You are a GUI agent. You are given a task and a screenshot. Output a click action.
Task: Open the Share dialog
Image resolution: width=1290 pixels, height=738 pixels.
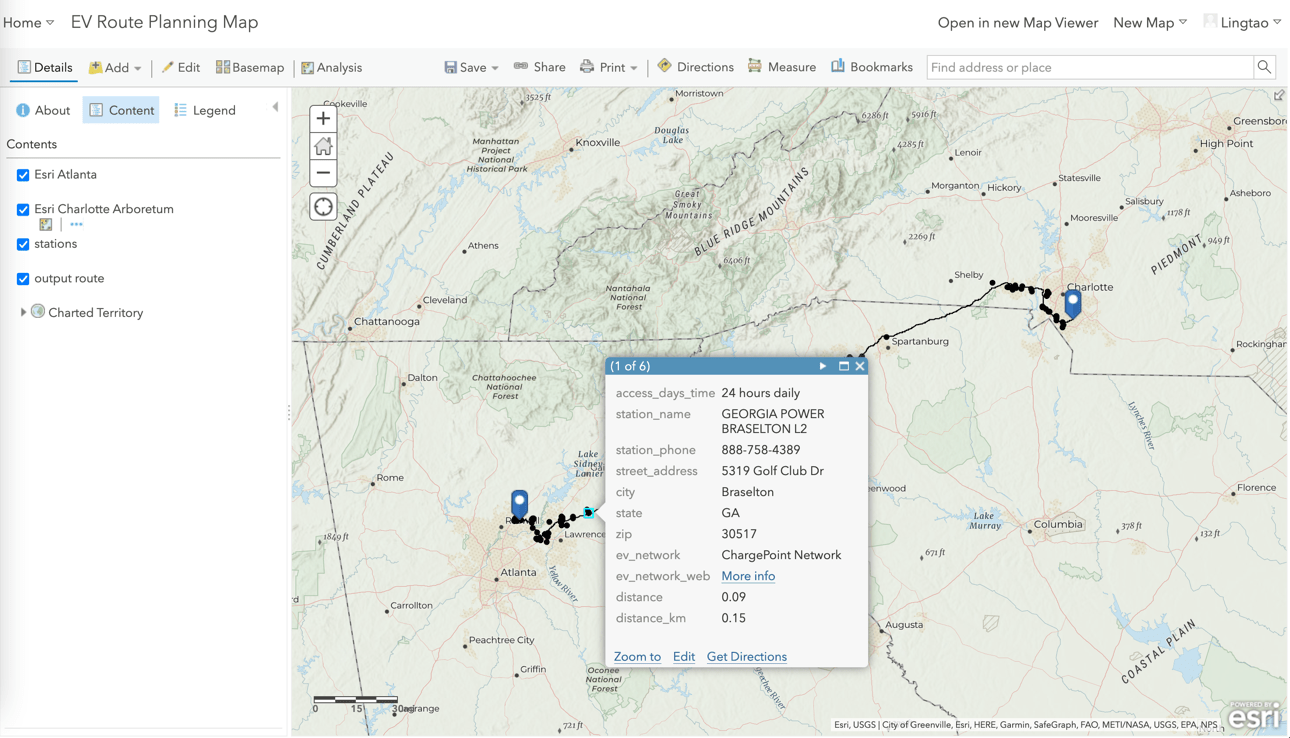pos(540,67)
